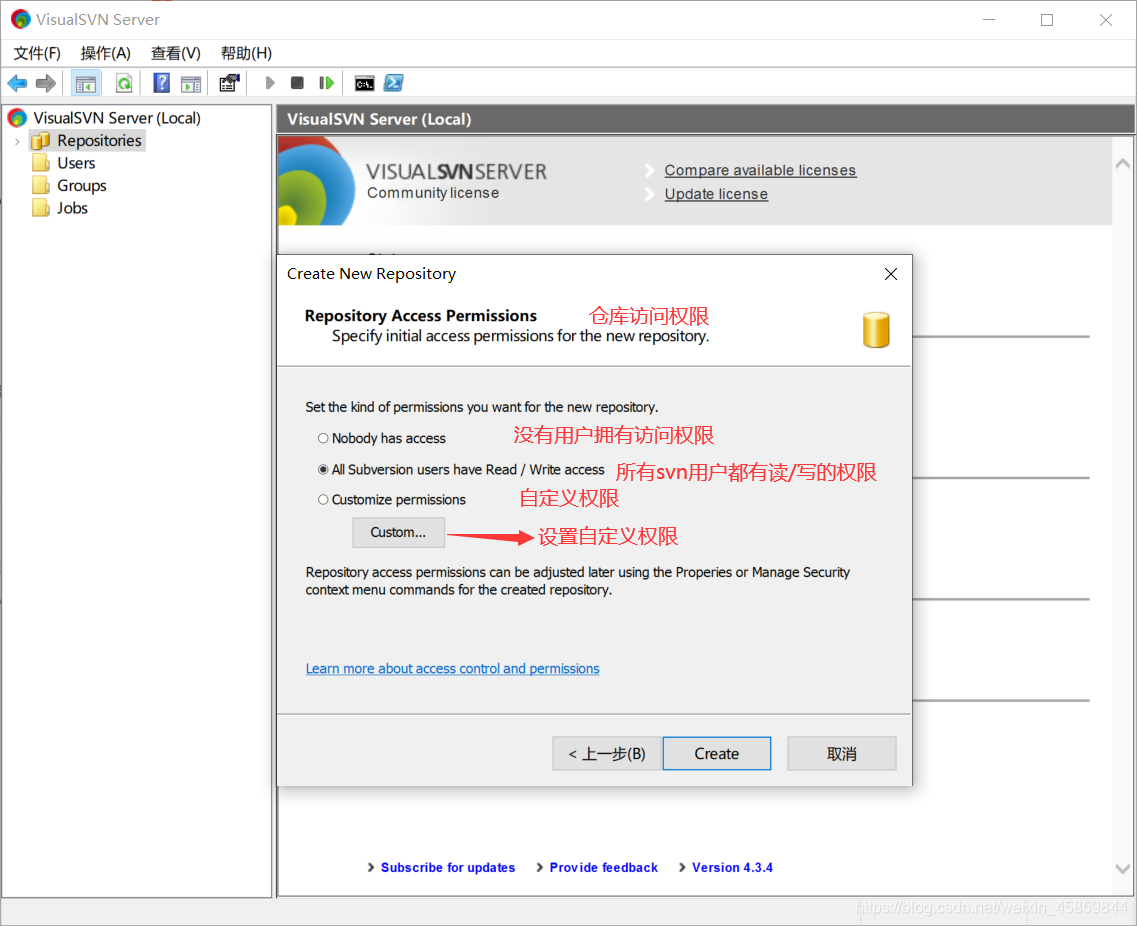1137x926 pixels.
Task: Select the Jobs tree item label
Action: [73, 208]
